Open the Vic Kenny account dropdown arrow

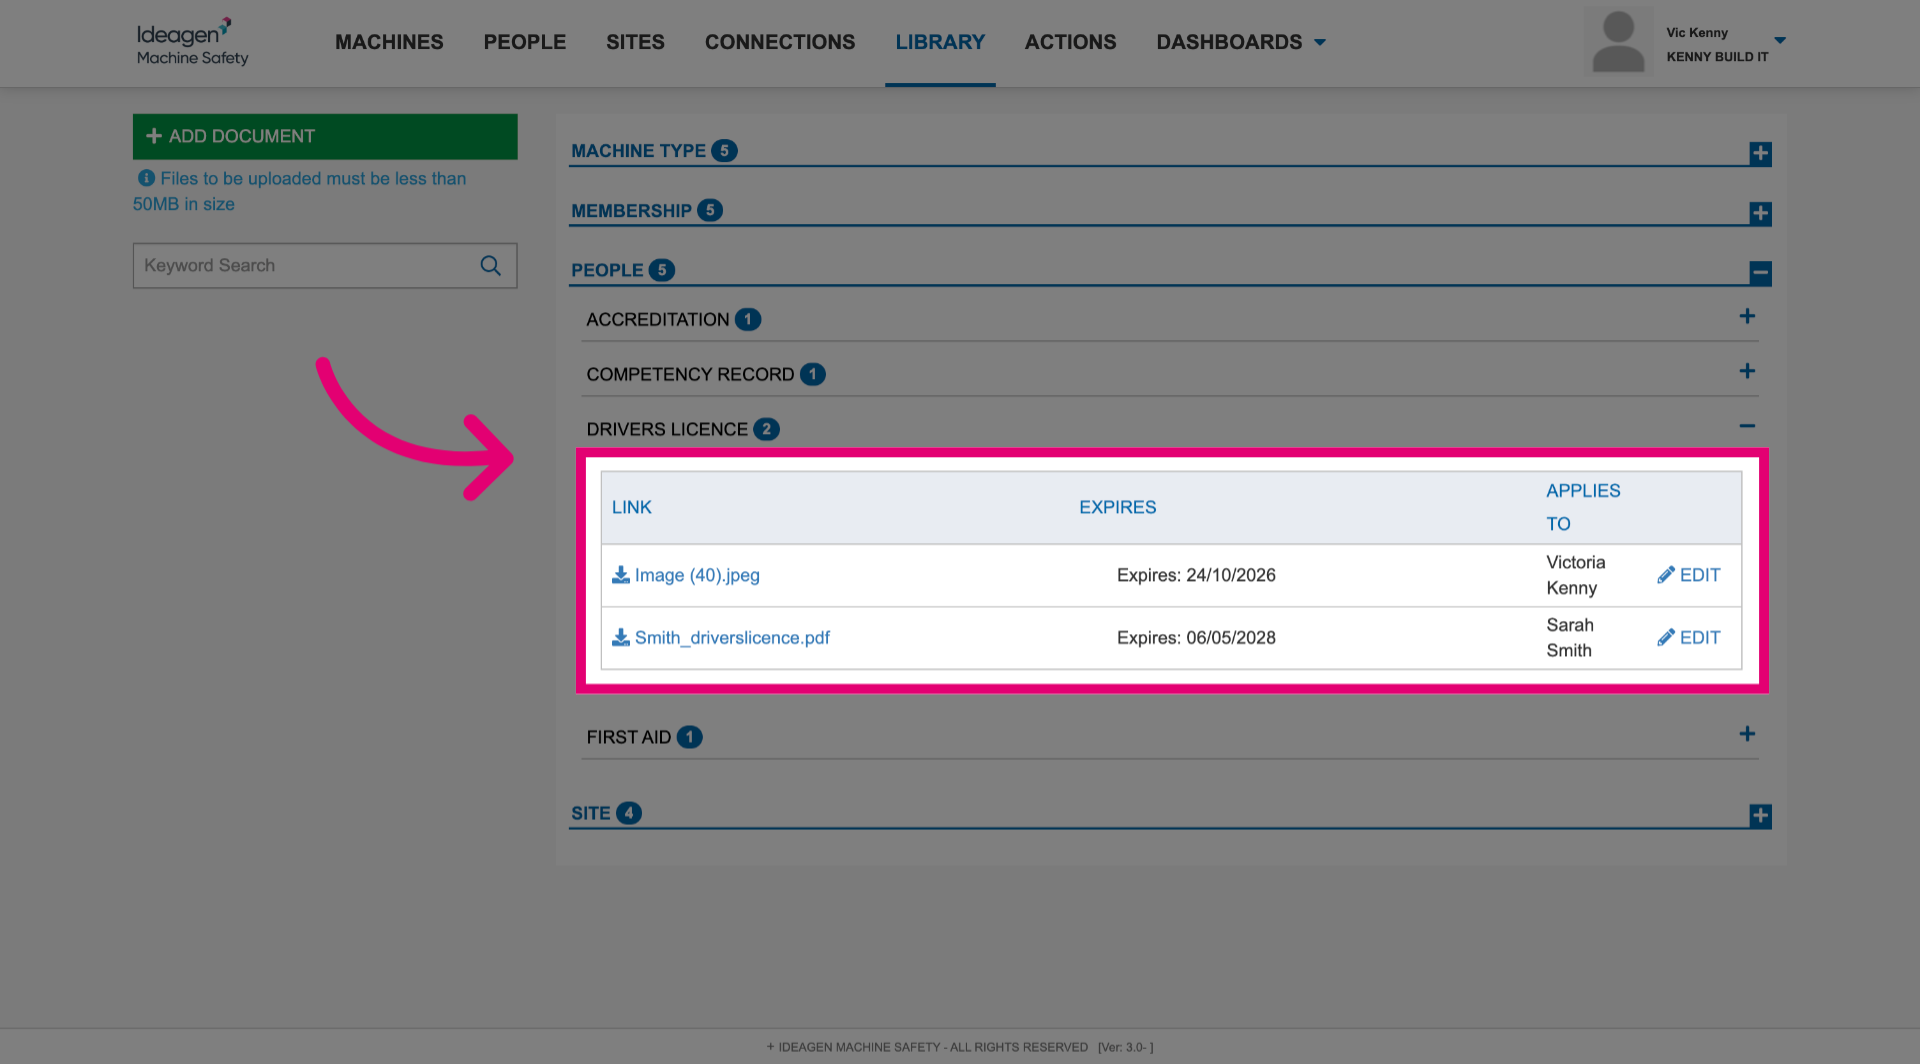[1780, 41]
